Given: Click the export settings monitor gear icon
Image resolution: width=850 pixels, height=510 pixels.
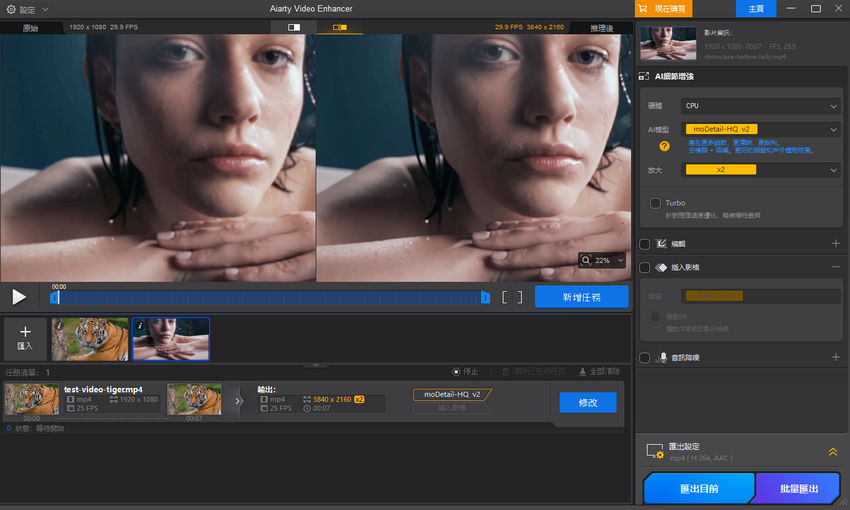Looking at the screenshot, I should coord(655,451).
